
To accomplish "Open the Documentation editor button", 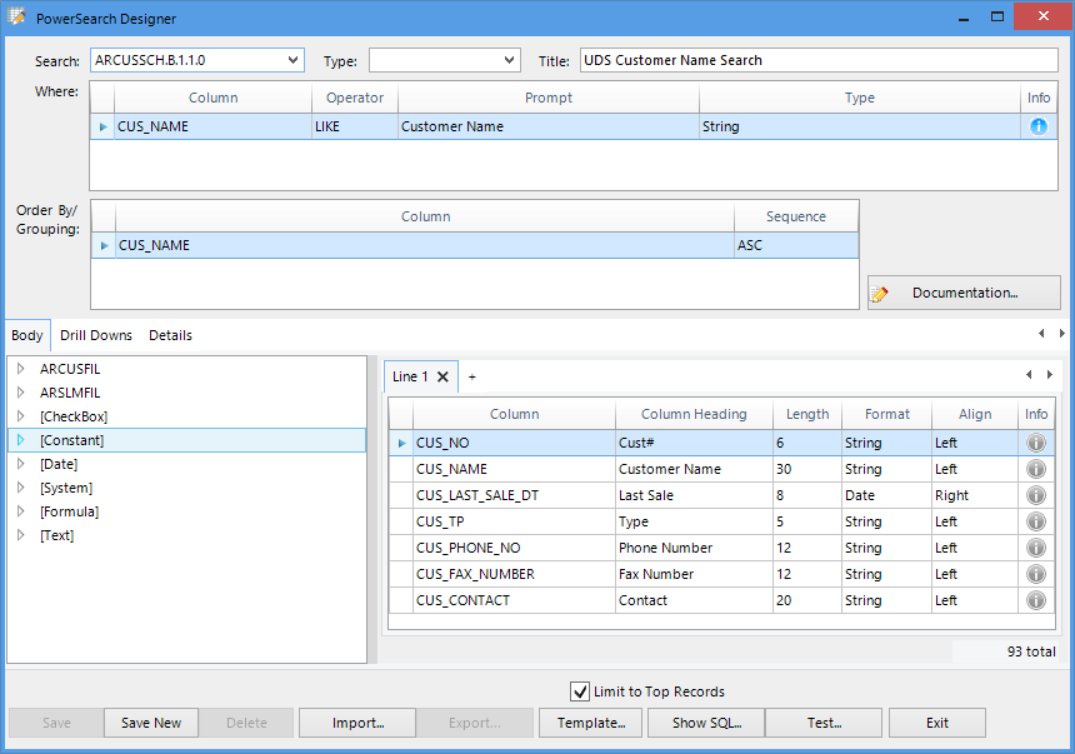I will click(x=963, y=293).
